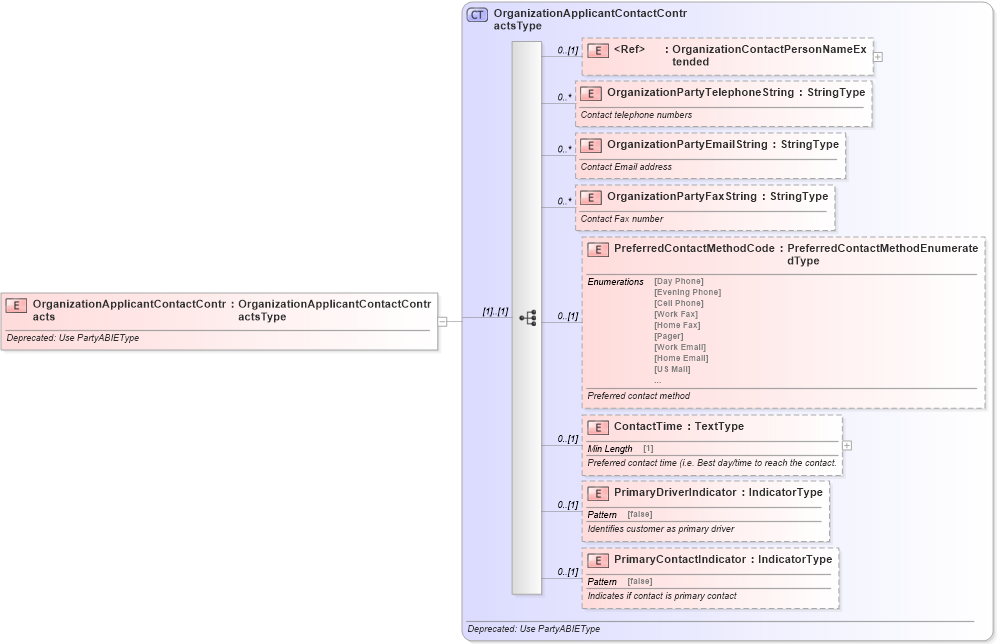Select the E icon of the <Ref> element
Viewport: 997px width, 644px height.
pyautogui.click(x=596, y=49)
